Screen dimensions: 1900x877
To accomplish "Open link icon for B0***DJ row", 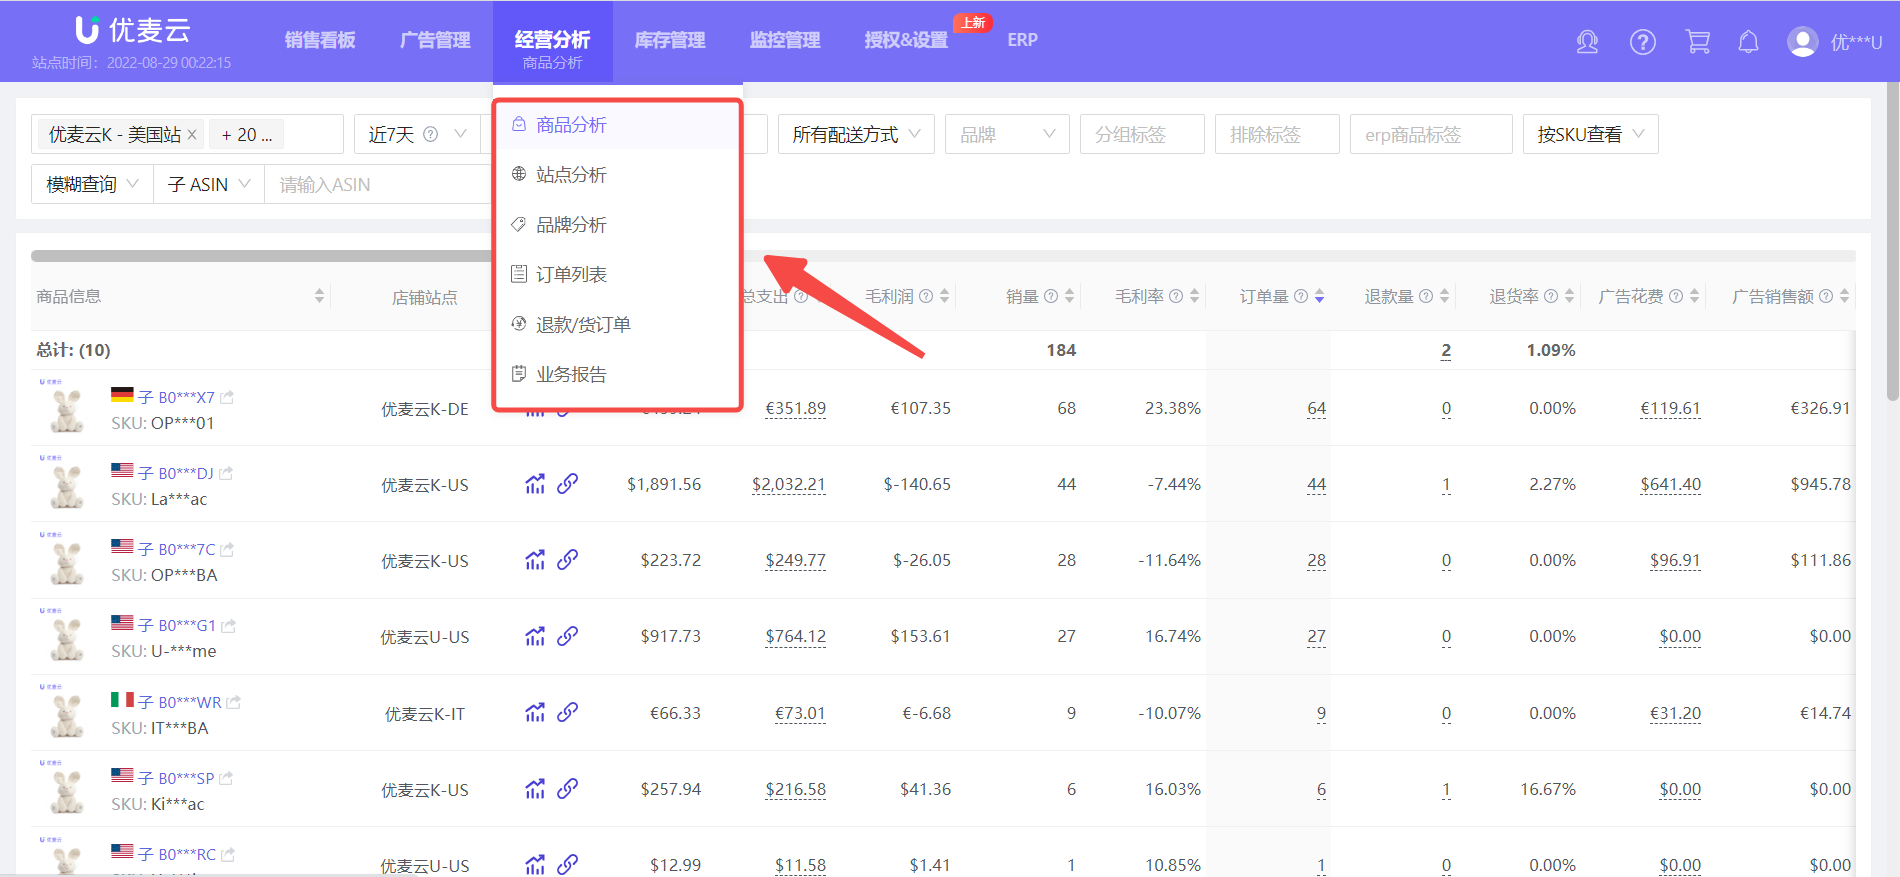I will point(567,484).
